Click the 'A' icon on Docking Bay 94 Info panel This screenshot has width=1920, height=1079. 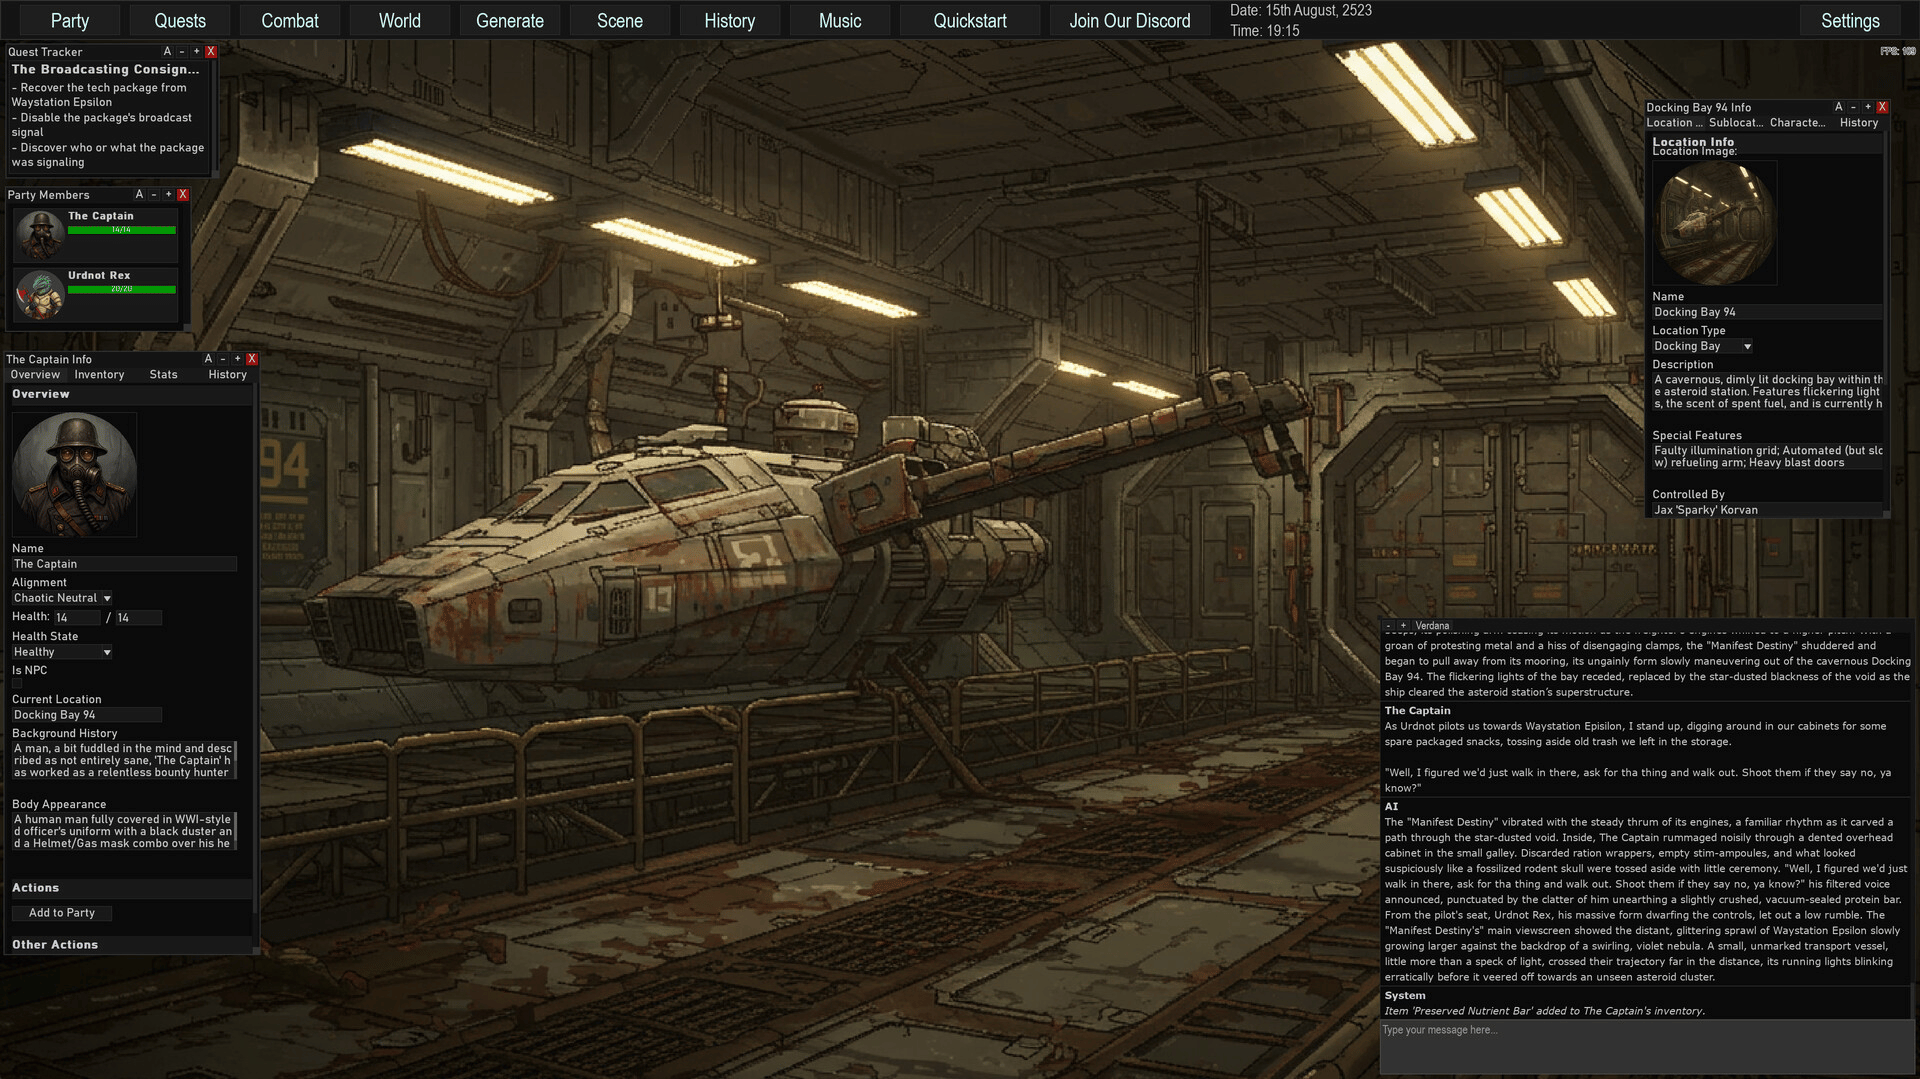pos(1838,107)
